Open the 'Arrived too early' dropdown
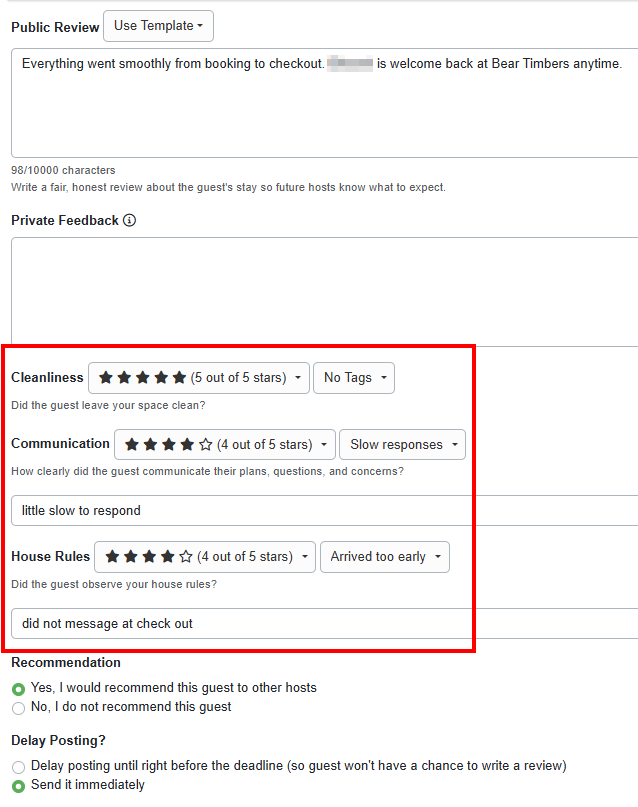The height and width of the screenshot is (807, 638). coord(385,557)
